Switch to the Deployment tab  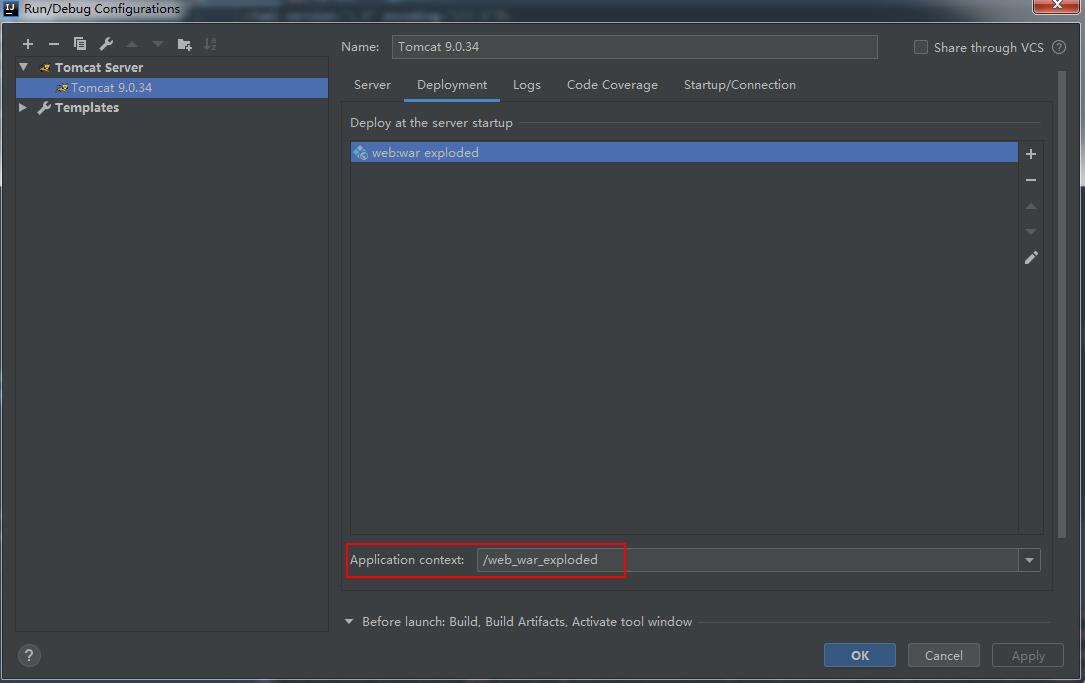pos(452,84)
